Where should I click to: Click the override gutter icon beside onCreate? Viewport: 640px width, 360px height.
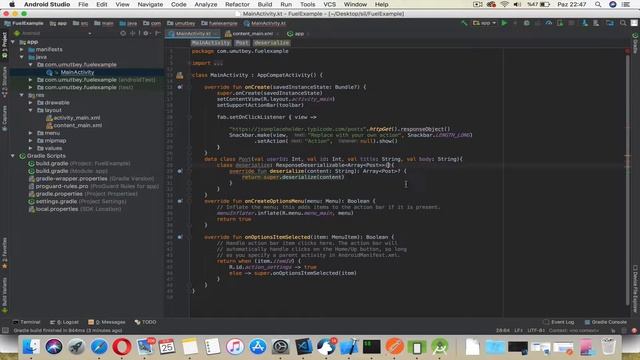click(180, 87)
